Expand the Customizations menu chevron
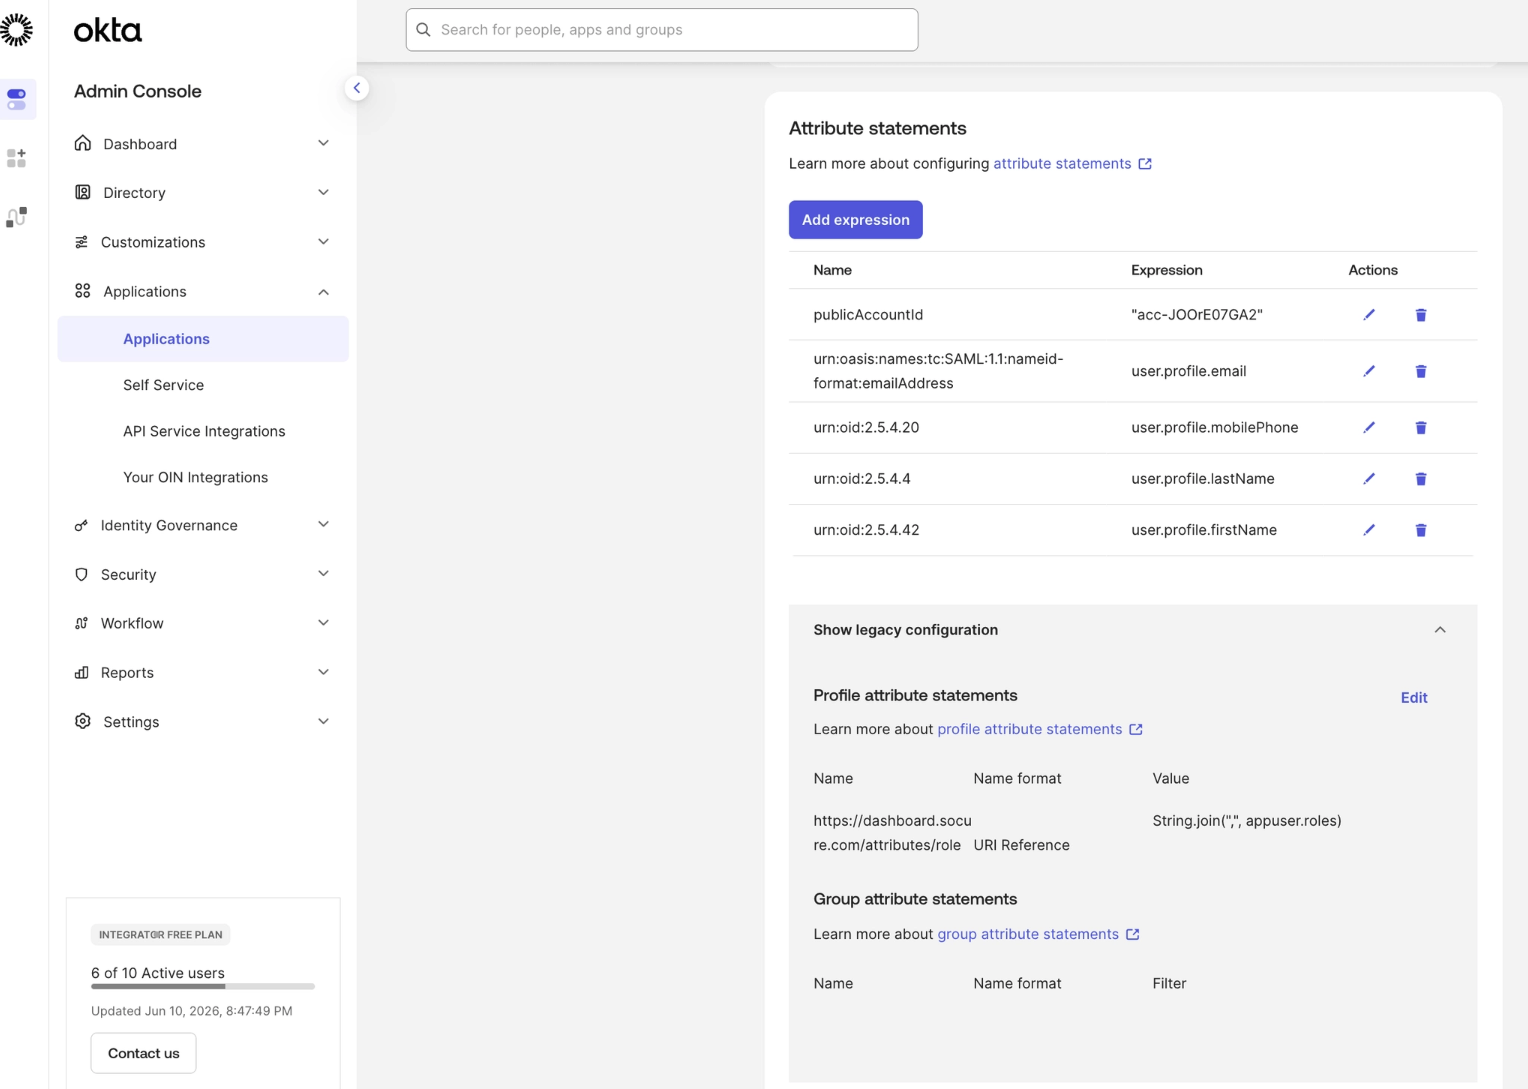This screenshot has width=1528, height=1089. point(323,241)
